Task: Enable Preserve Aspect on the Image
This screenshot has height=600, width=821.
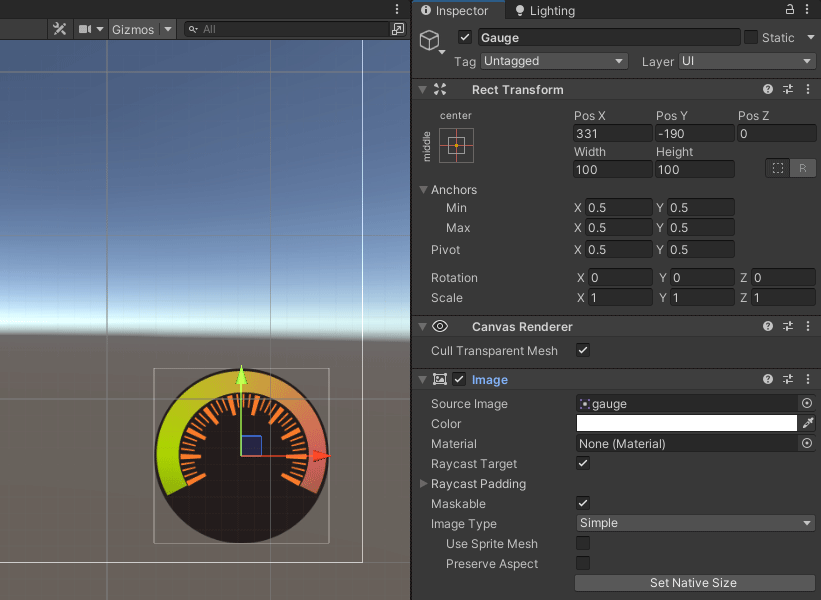Action: point(583,563)
